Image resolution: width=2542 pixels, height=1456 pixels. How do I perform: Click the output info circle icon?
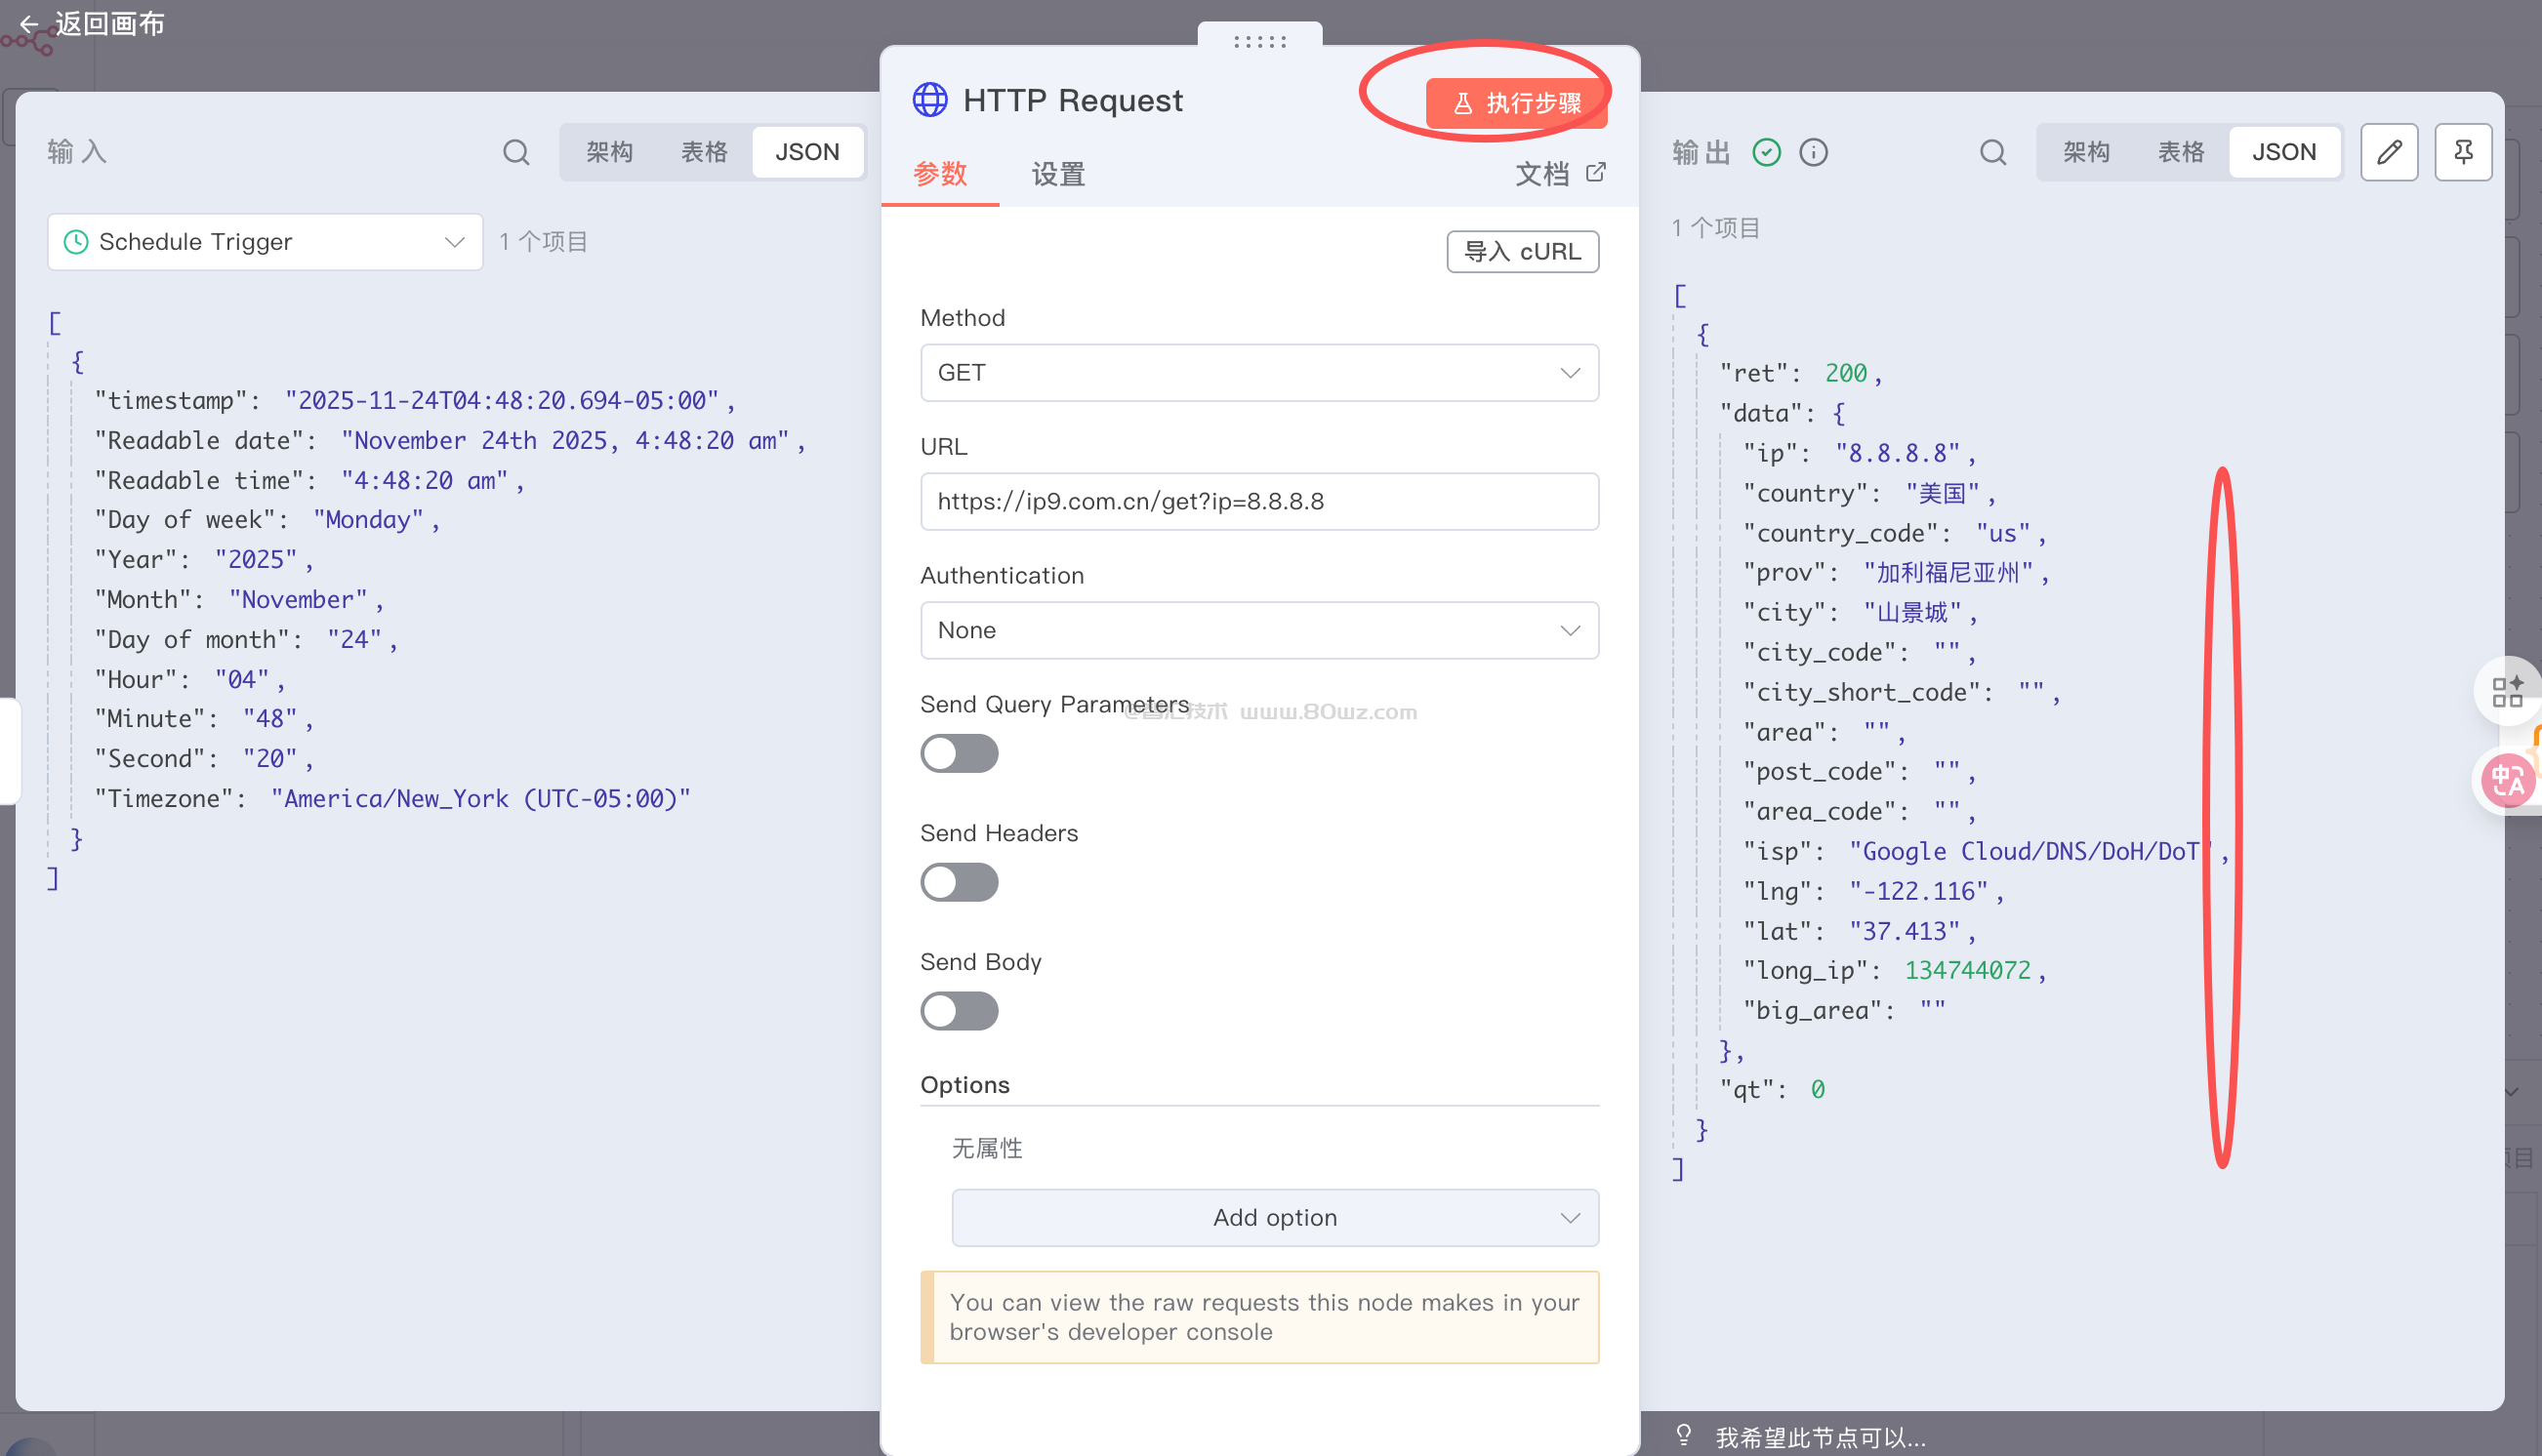point(1813,152)
